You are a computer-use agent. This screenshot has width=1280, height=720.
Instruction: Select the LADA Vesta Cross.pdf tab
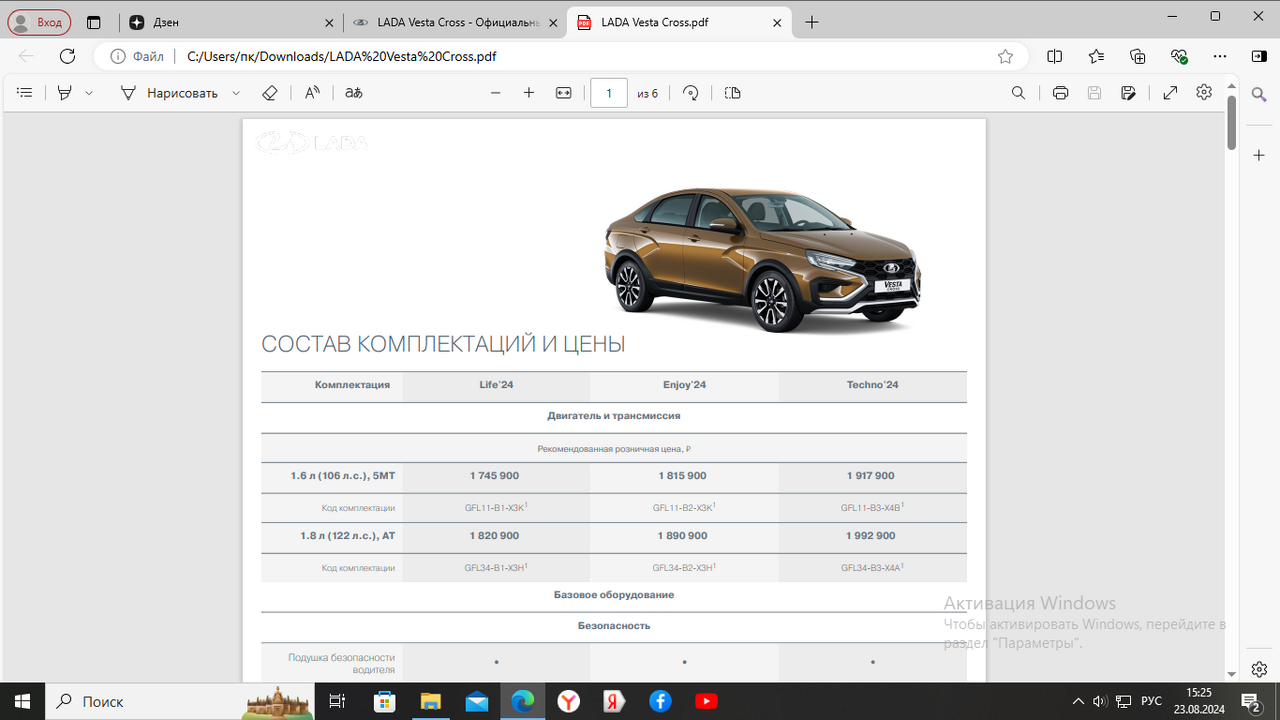click(x=680, y=22)
